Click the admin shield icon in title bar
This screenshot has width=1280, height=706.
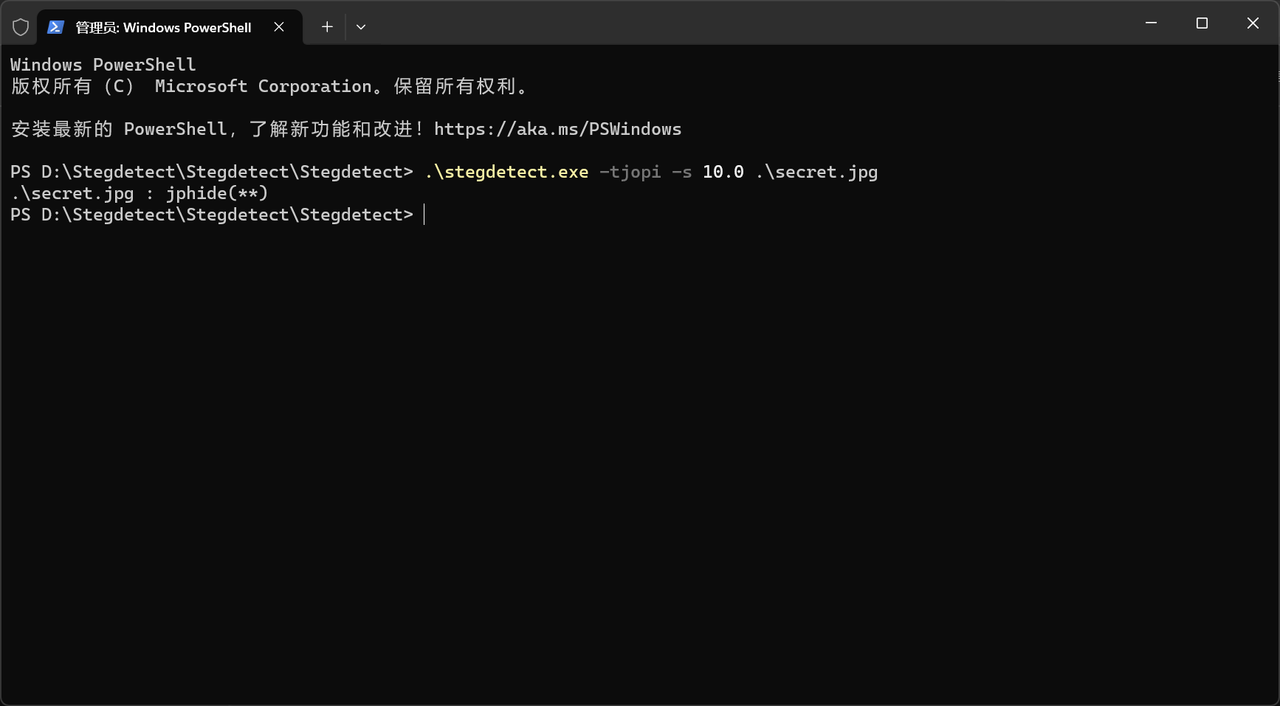(x=20, y=27)
